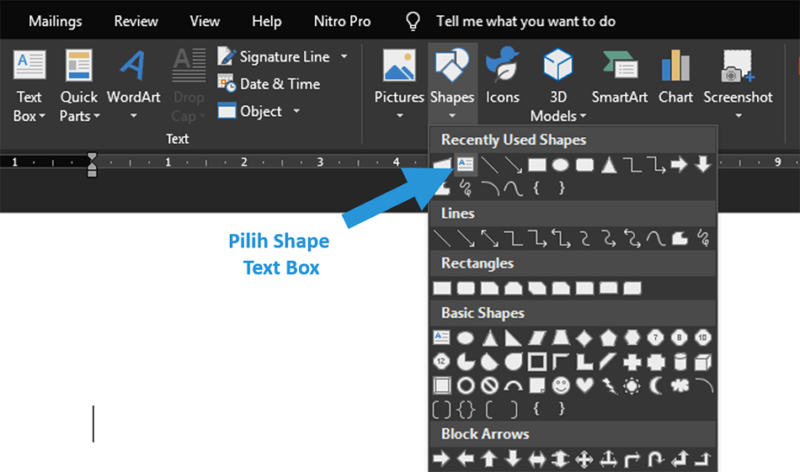Pick the quad arrow under Block Arrows
The height and width of the screenshot is (472, 800).
pyautogui.click(x=584, y=459)
